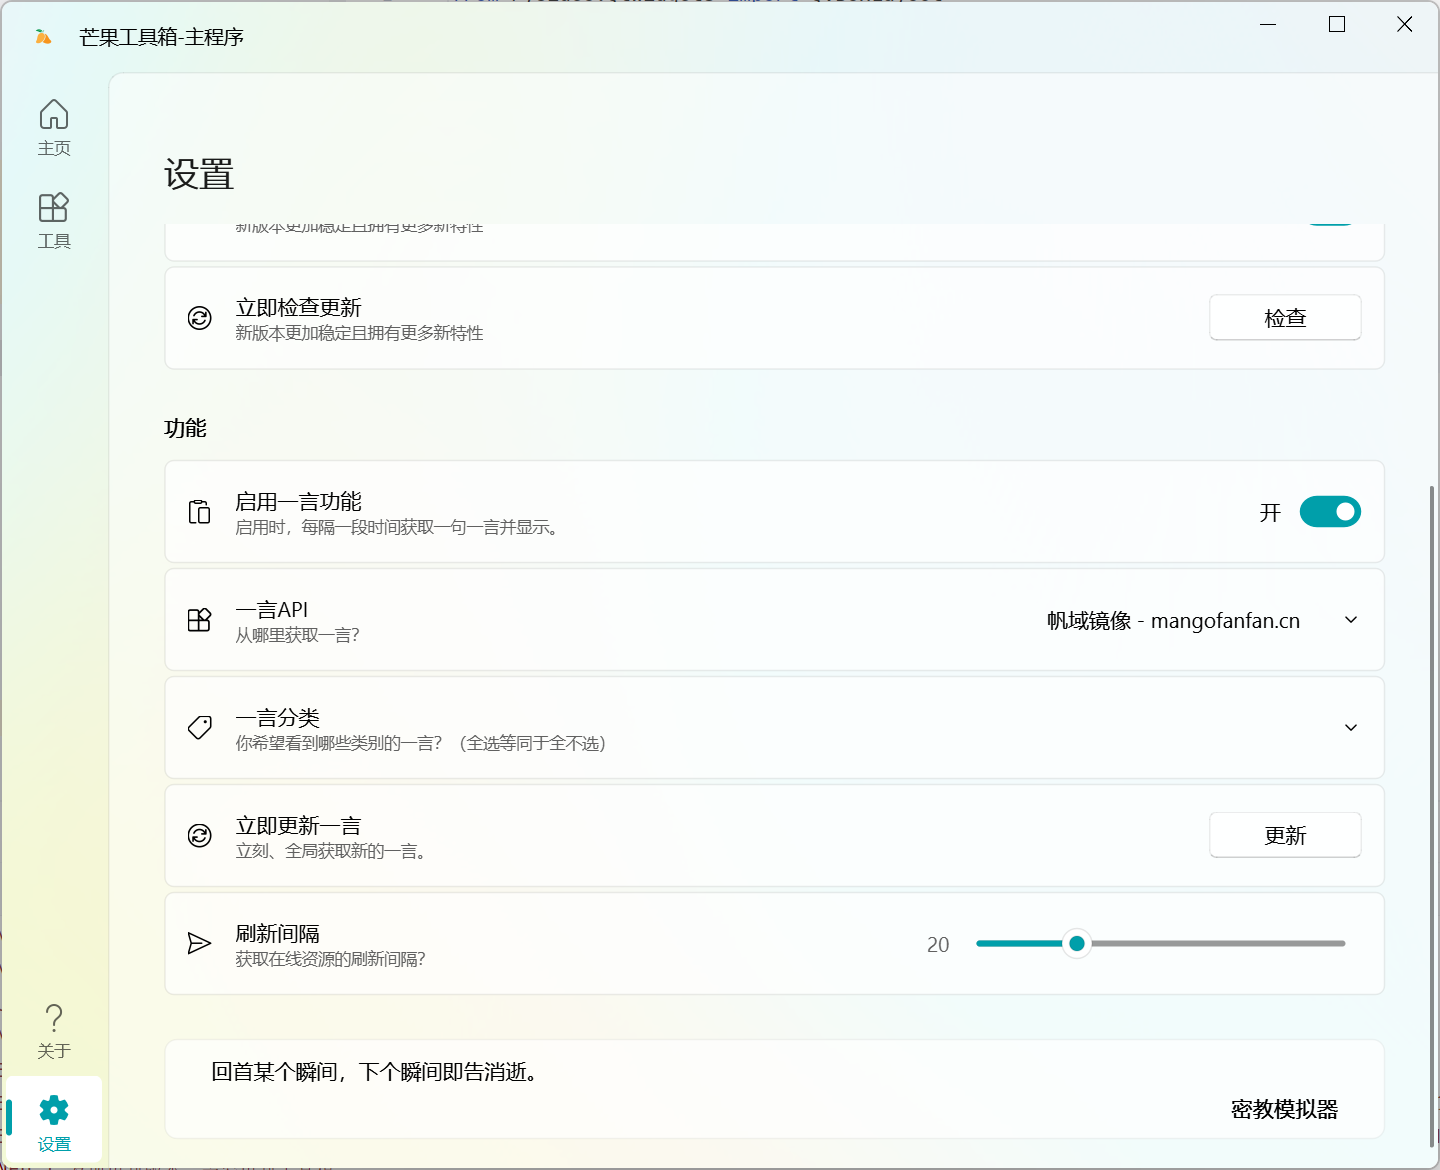Click the 立即检查更新 setting title
Image resolution: width=1440 pixels, height=1170 pixels.
click(x=299, y=308)
